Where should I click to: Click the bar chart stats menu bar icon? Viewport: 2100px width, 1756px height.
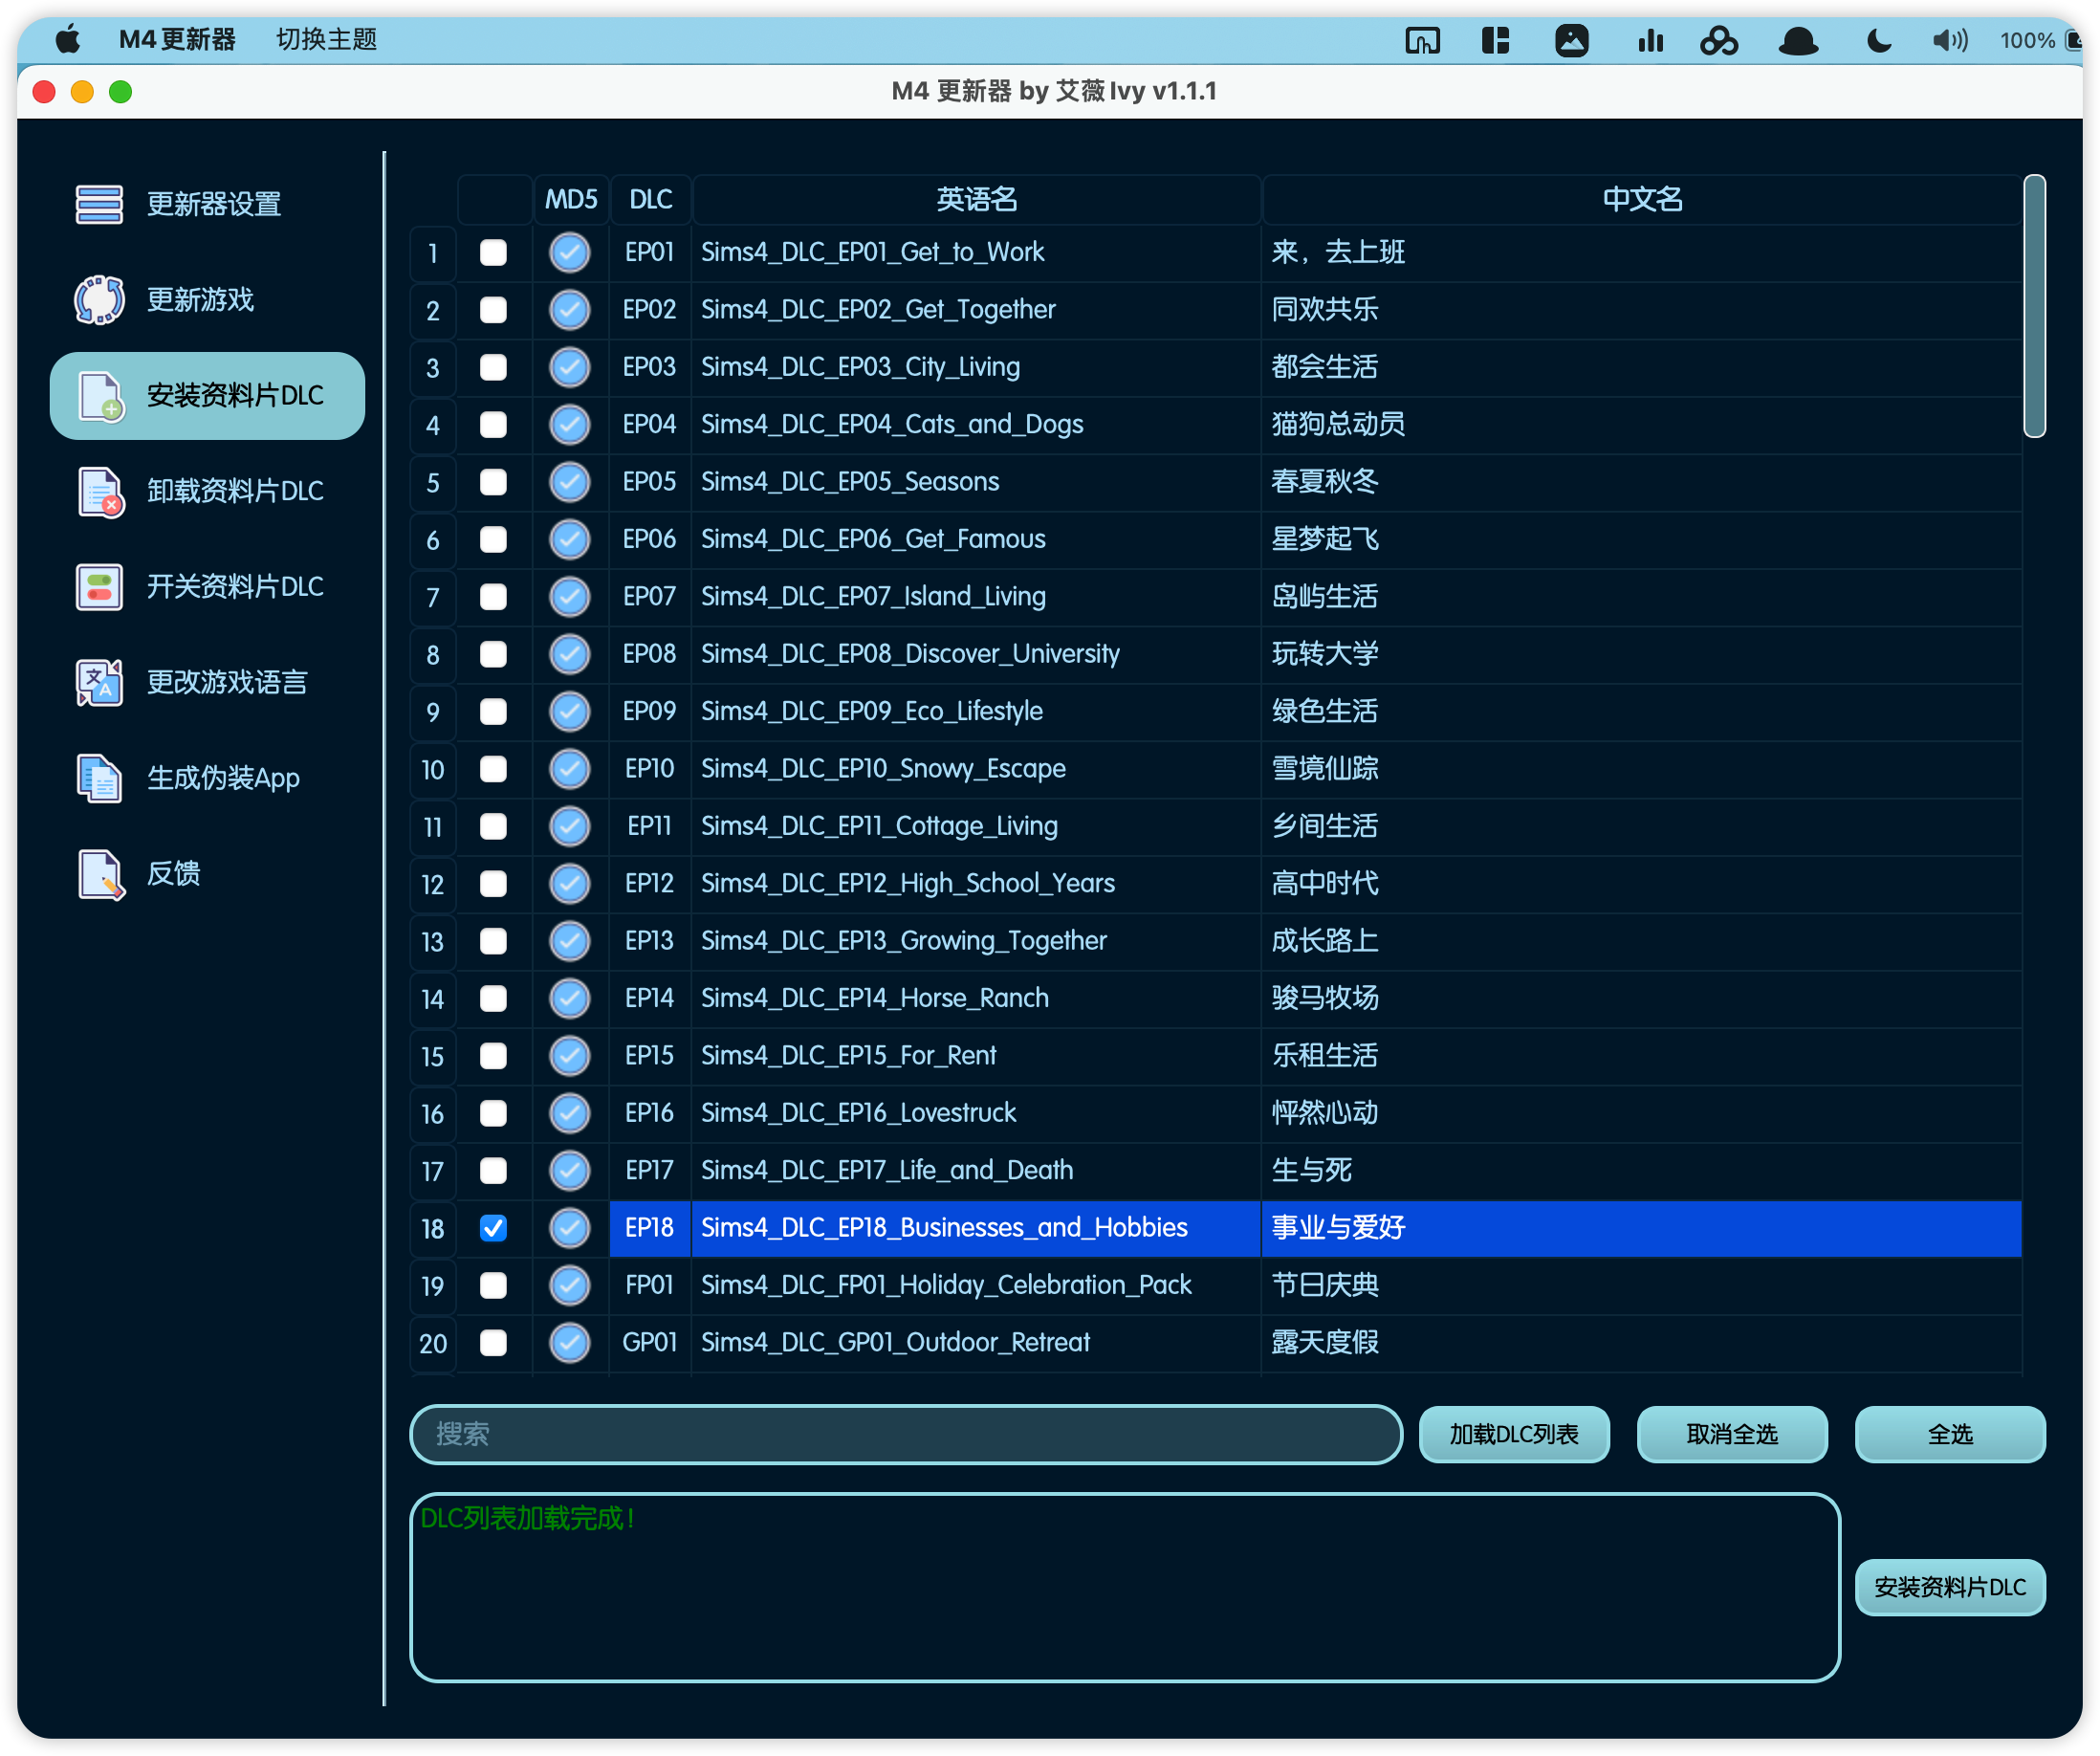coord(1650,40)
